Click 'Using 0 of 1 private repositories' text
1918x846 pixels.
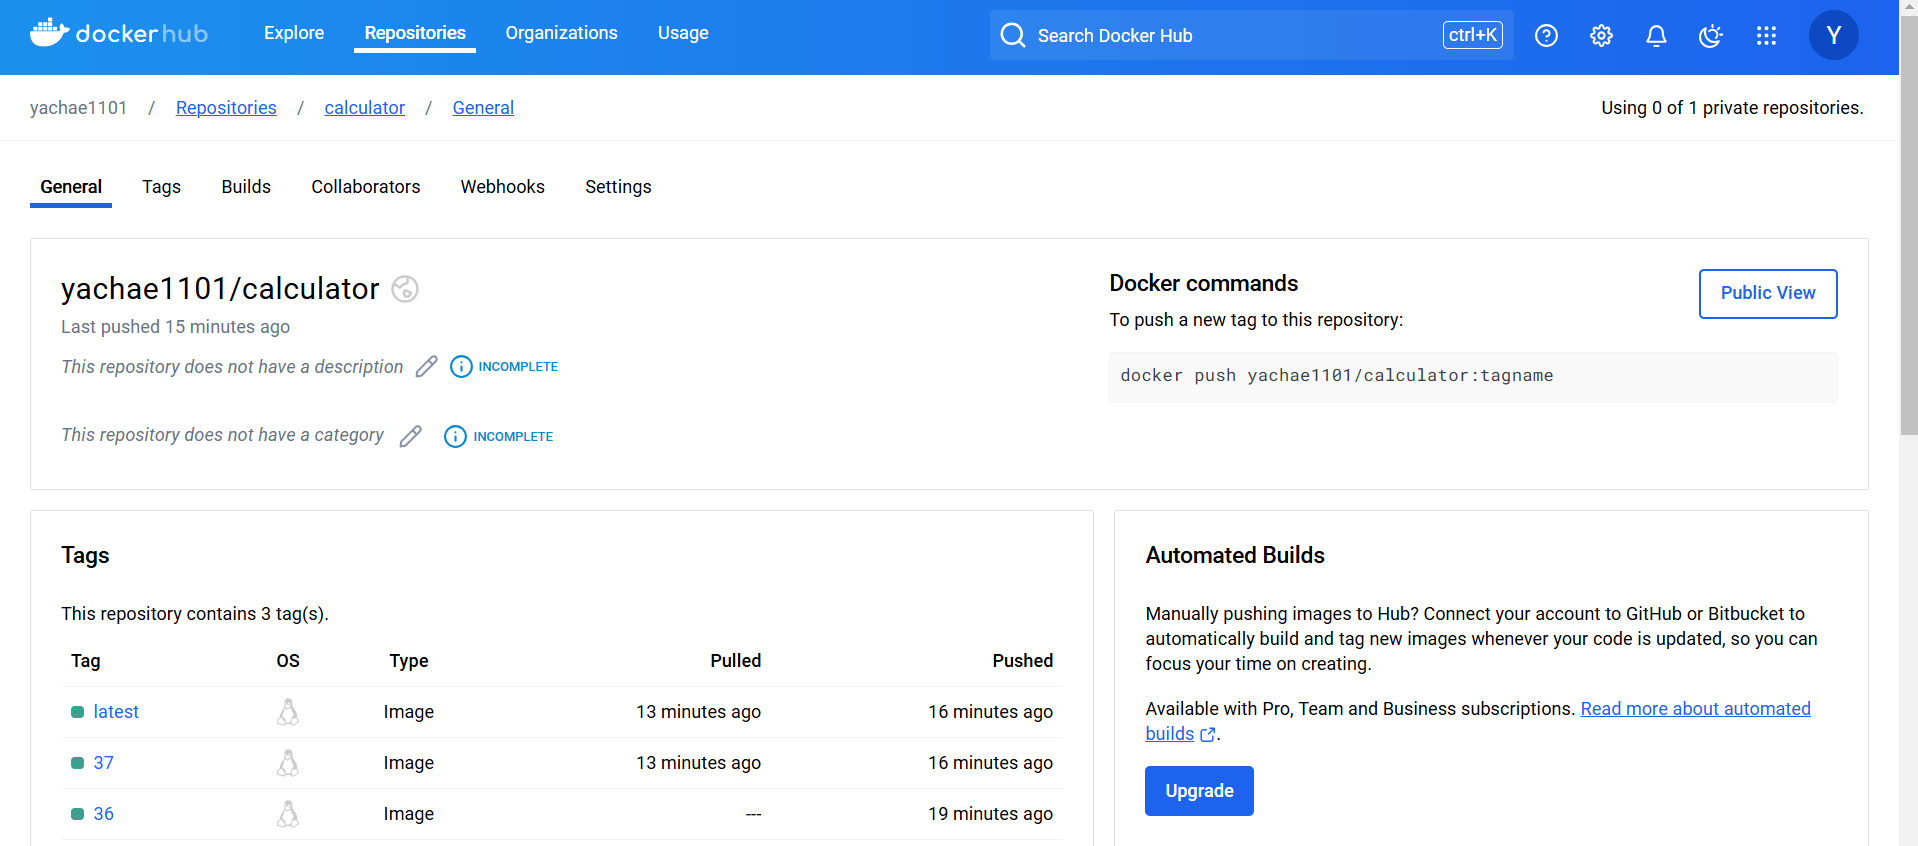[x=1732, y=108]
